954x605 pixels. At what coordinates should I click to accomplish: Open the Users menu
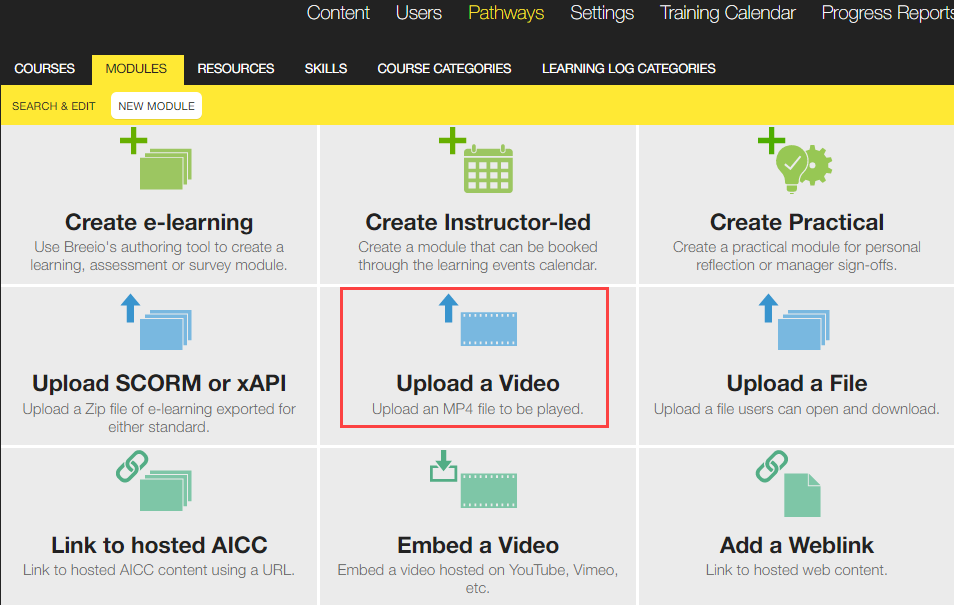(419, 13)
